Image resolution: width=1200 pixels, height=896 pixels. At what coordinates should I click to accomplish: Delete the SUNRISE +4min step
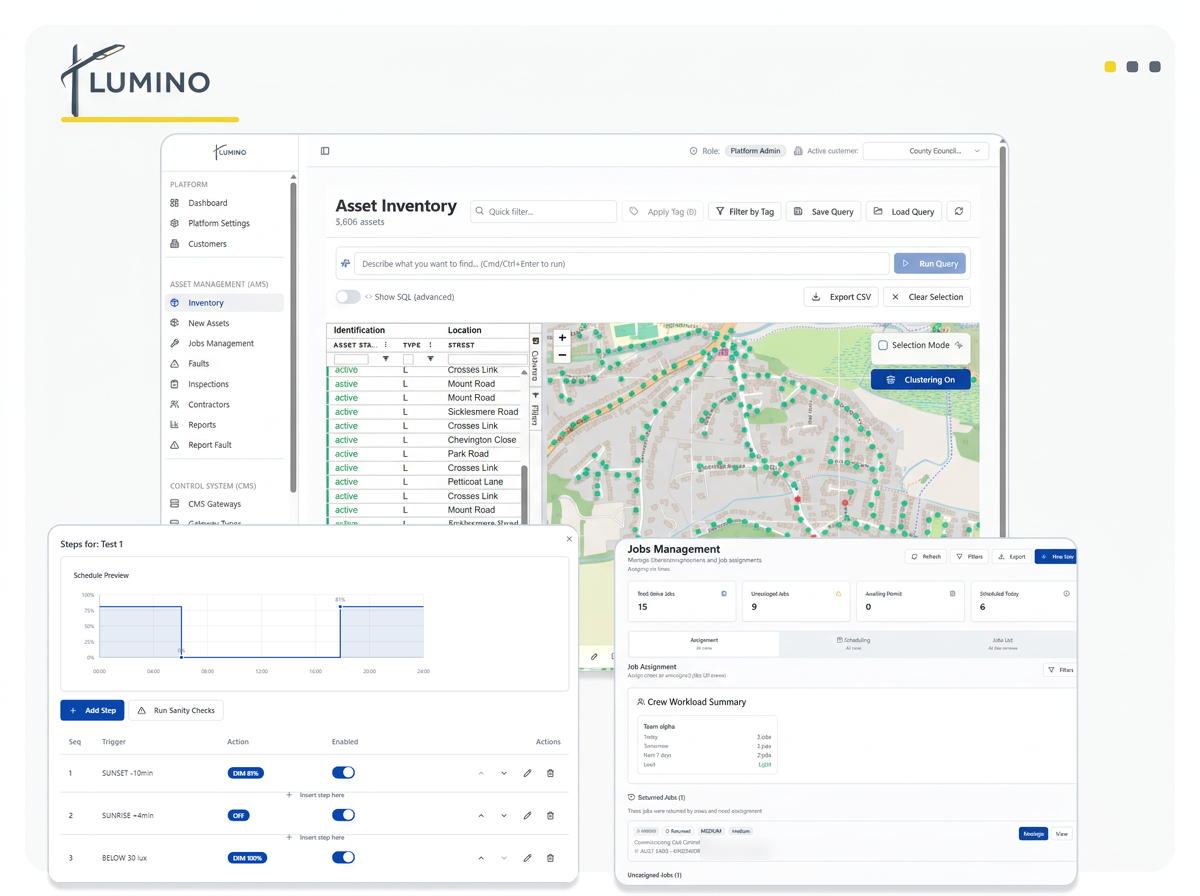coord(550,815)
